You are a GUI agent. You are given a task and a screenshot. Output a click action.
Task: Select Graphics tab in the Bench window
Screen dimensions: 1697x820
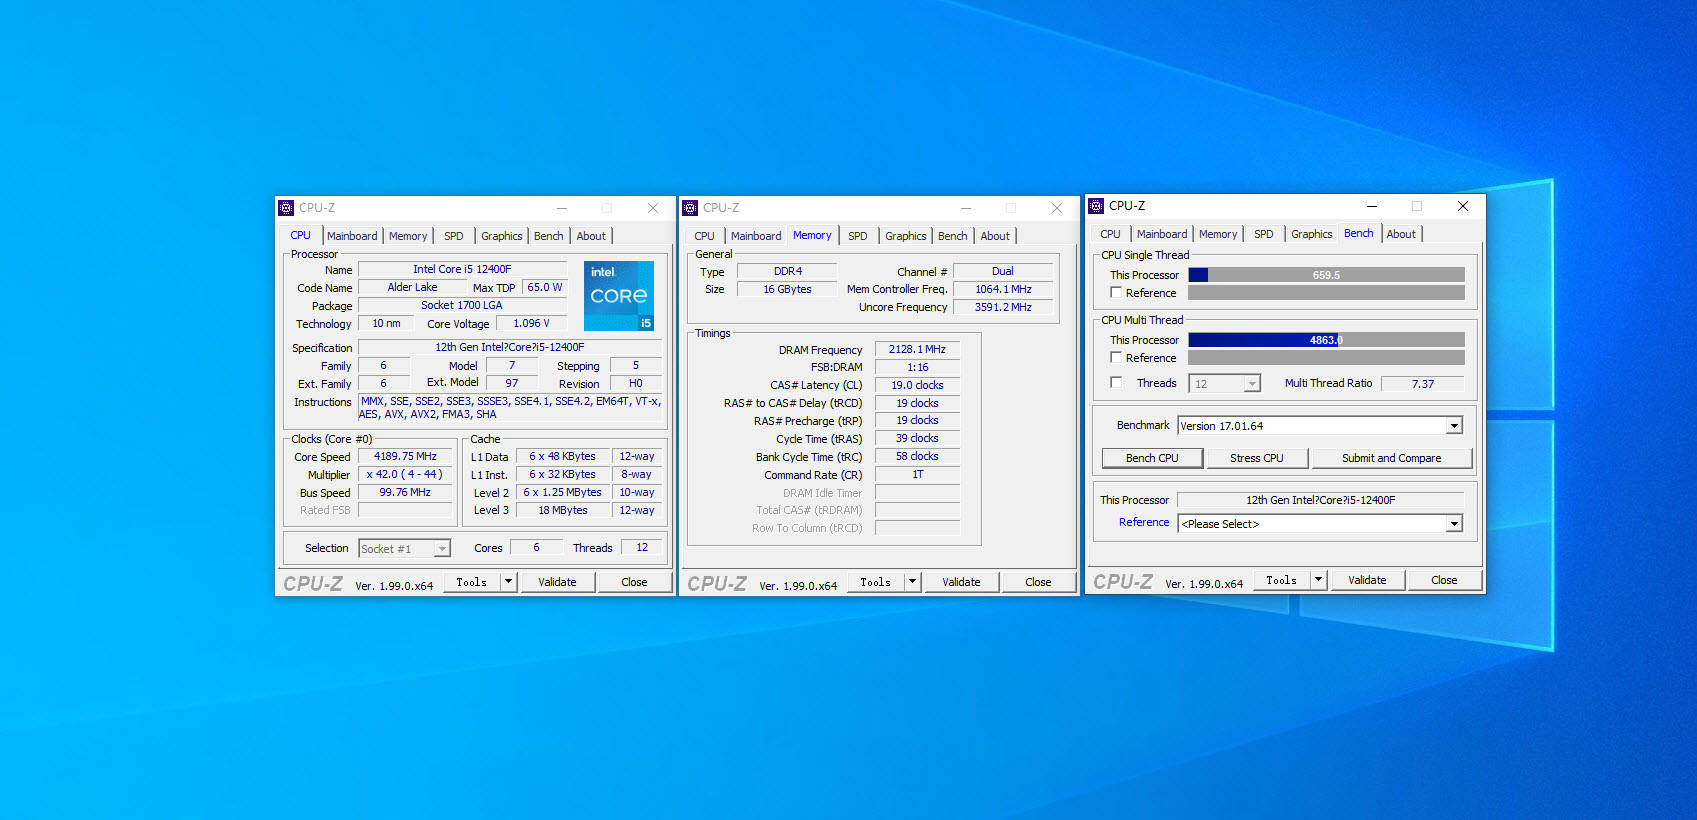coord(1312,234)
